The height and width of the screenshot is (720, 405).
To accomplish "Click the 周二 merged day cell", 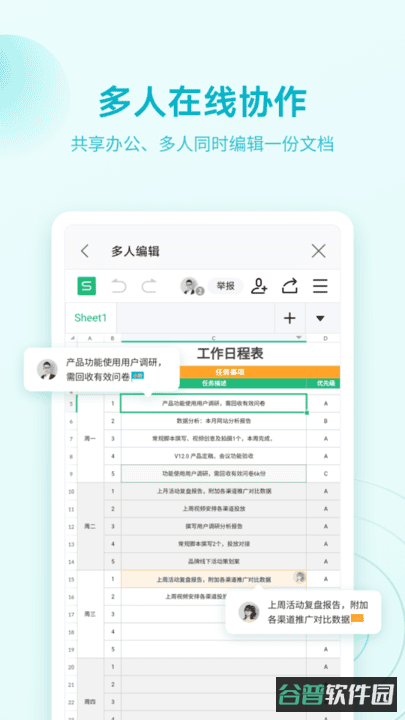I will [x=90, y=526].
